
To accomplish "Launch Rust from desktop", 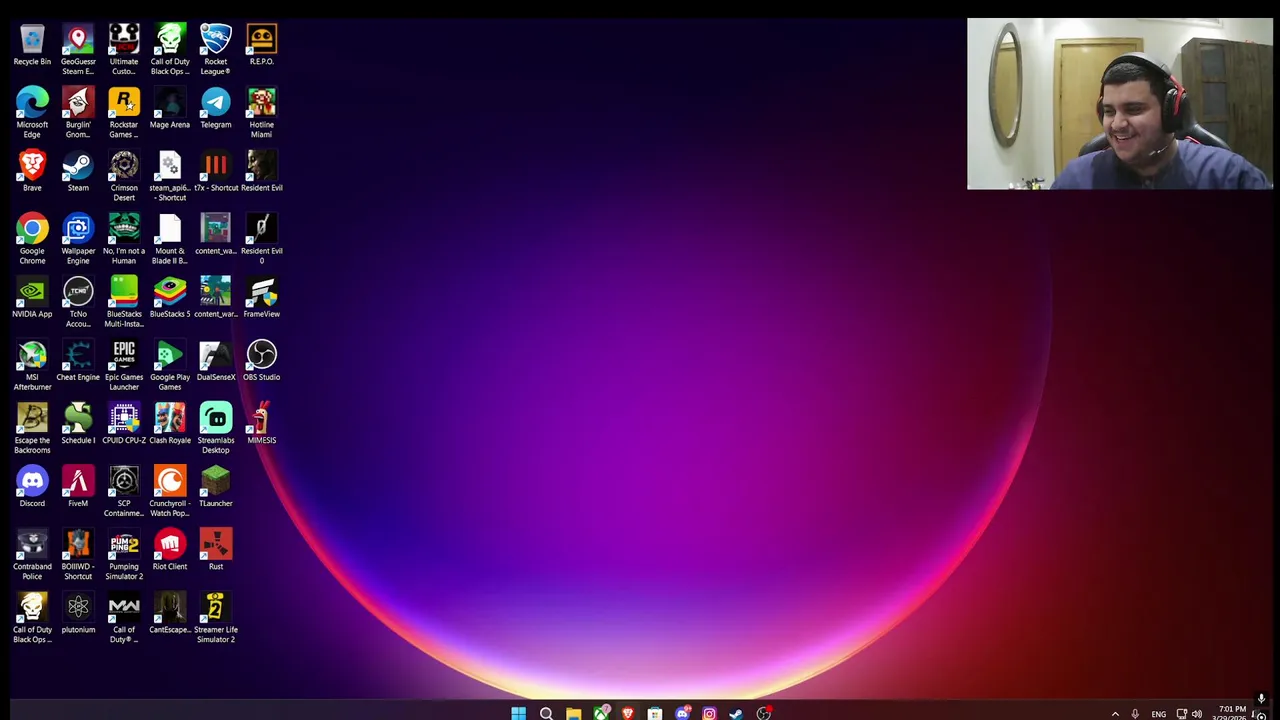I will (216, 550).
